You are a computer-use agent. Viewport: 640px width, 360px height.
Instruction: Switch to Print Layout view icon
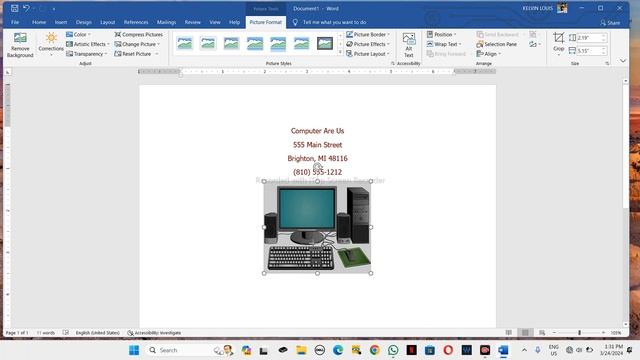(525, 333)
